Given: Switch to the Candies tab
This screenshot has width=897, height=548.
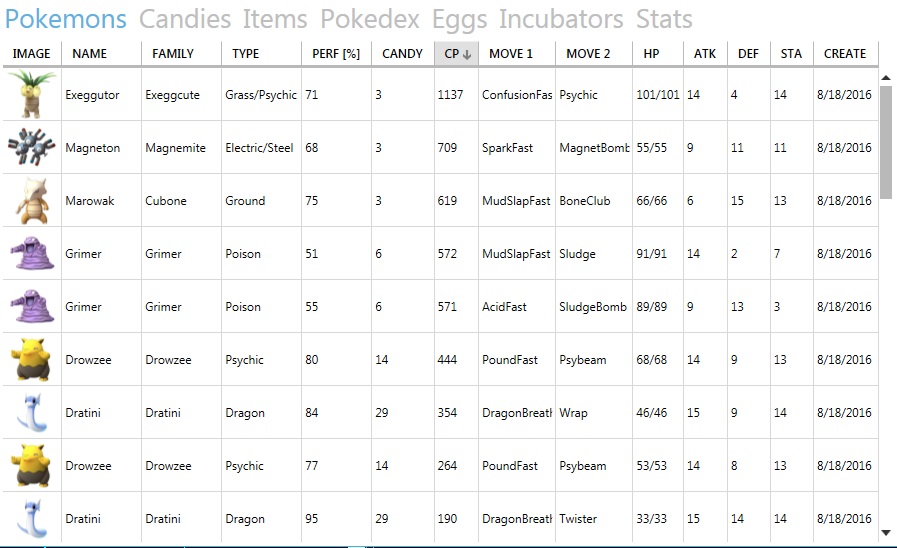Looking at the screenshot, I should (185, 19).
